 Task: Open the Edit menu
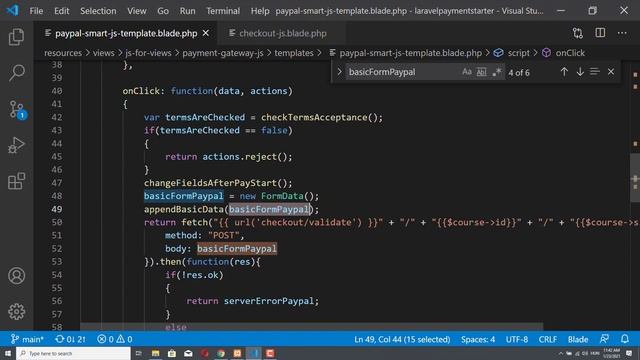tap(62, 11)
